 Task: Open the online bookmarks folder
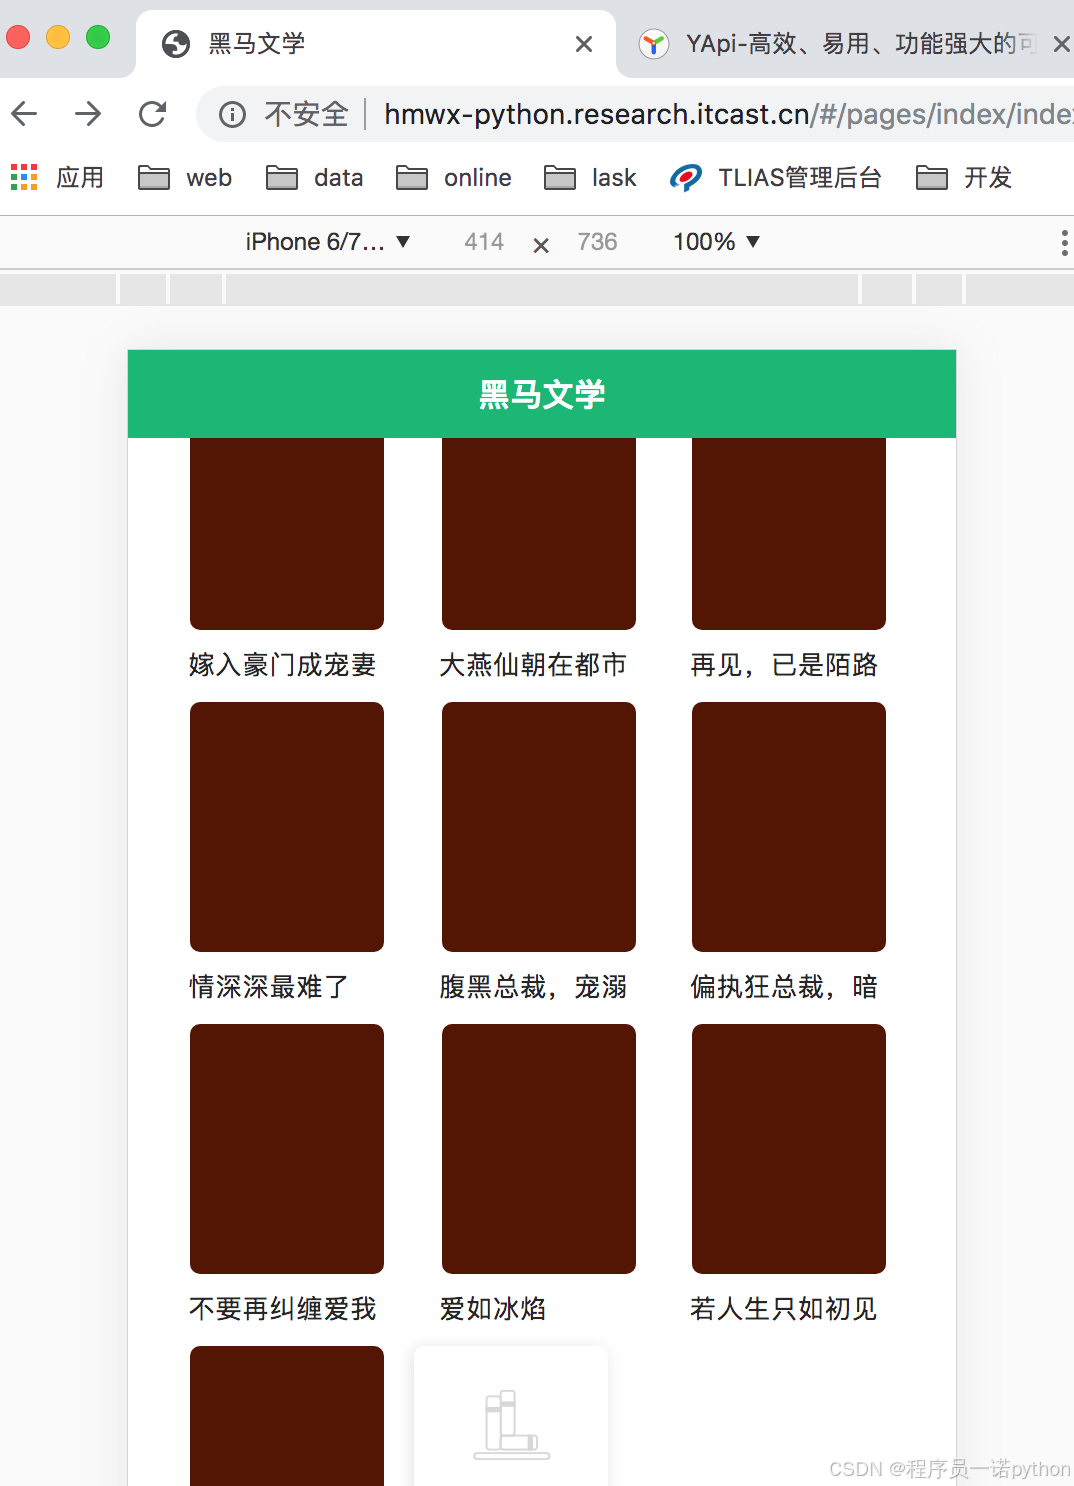453,178
